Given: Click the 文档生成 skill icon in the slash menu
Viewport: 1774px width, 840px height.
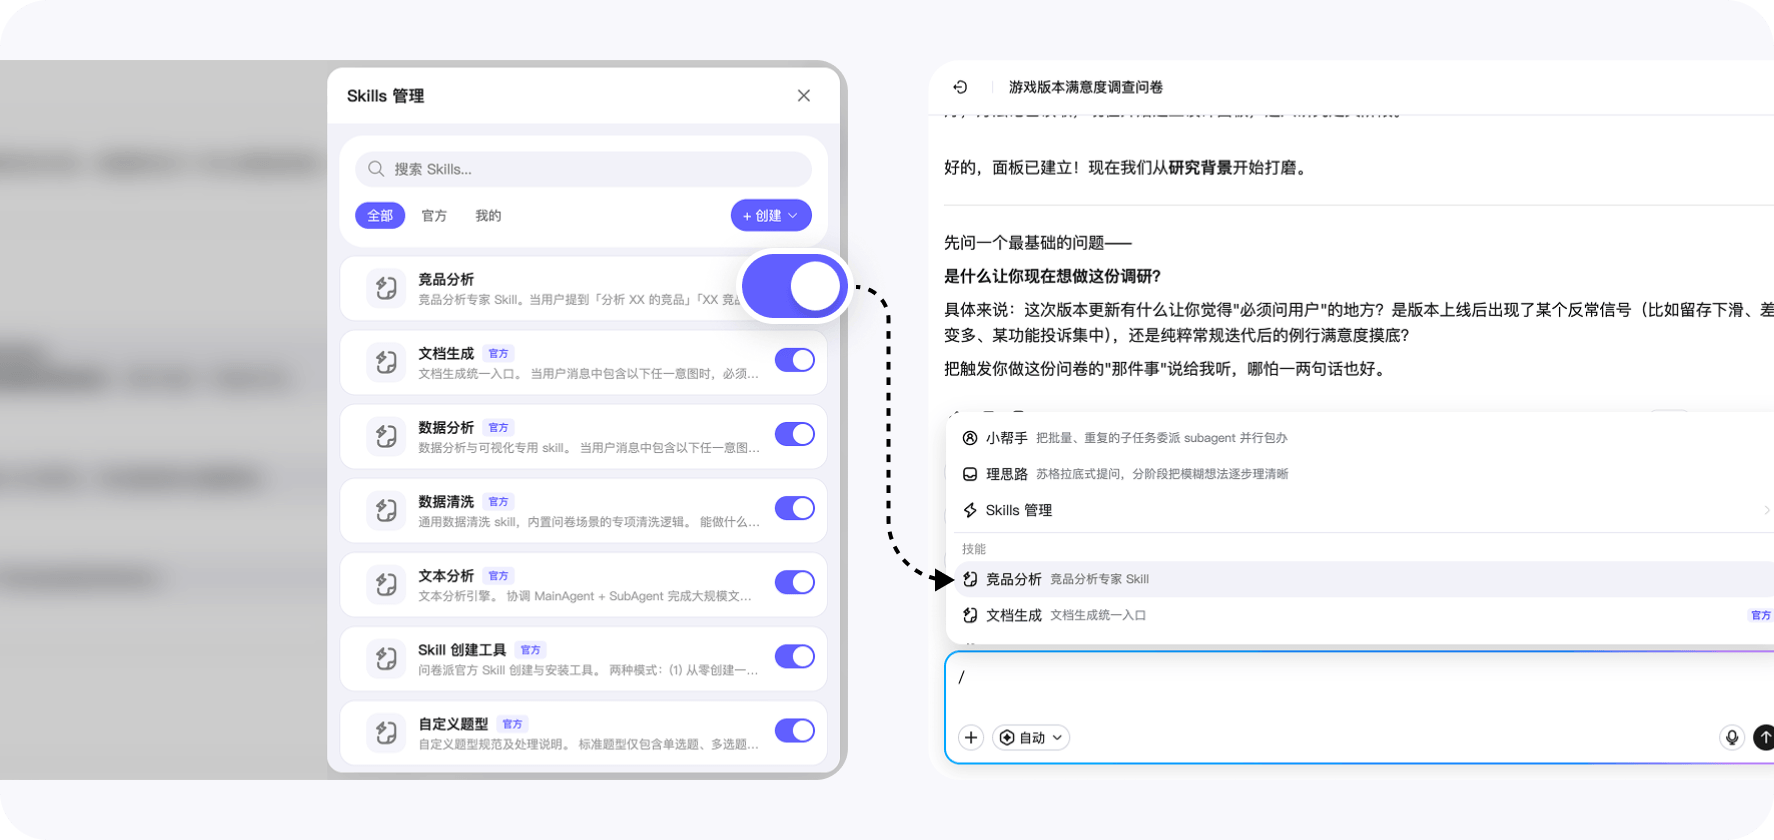Looking at the screenshot, I should pos(970,615).
